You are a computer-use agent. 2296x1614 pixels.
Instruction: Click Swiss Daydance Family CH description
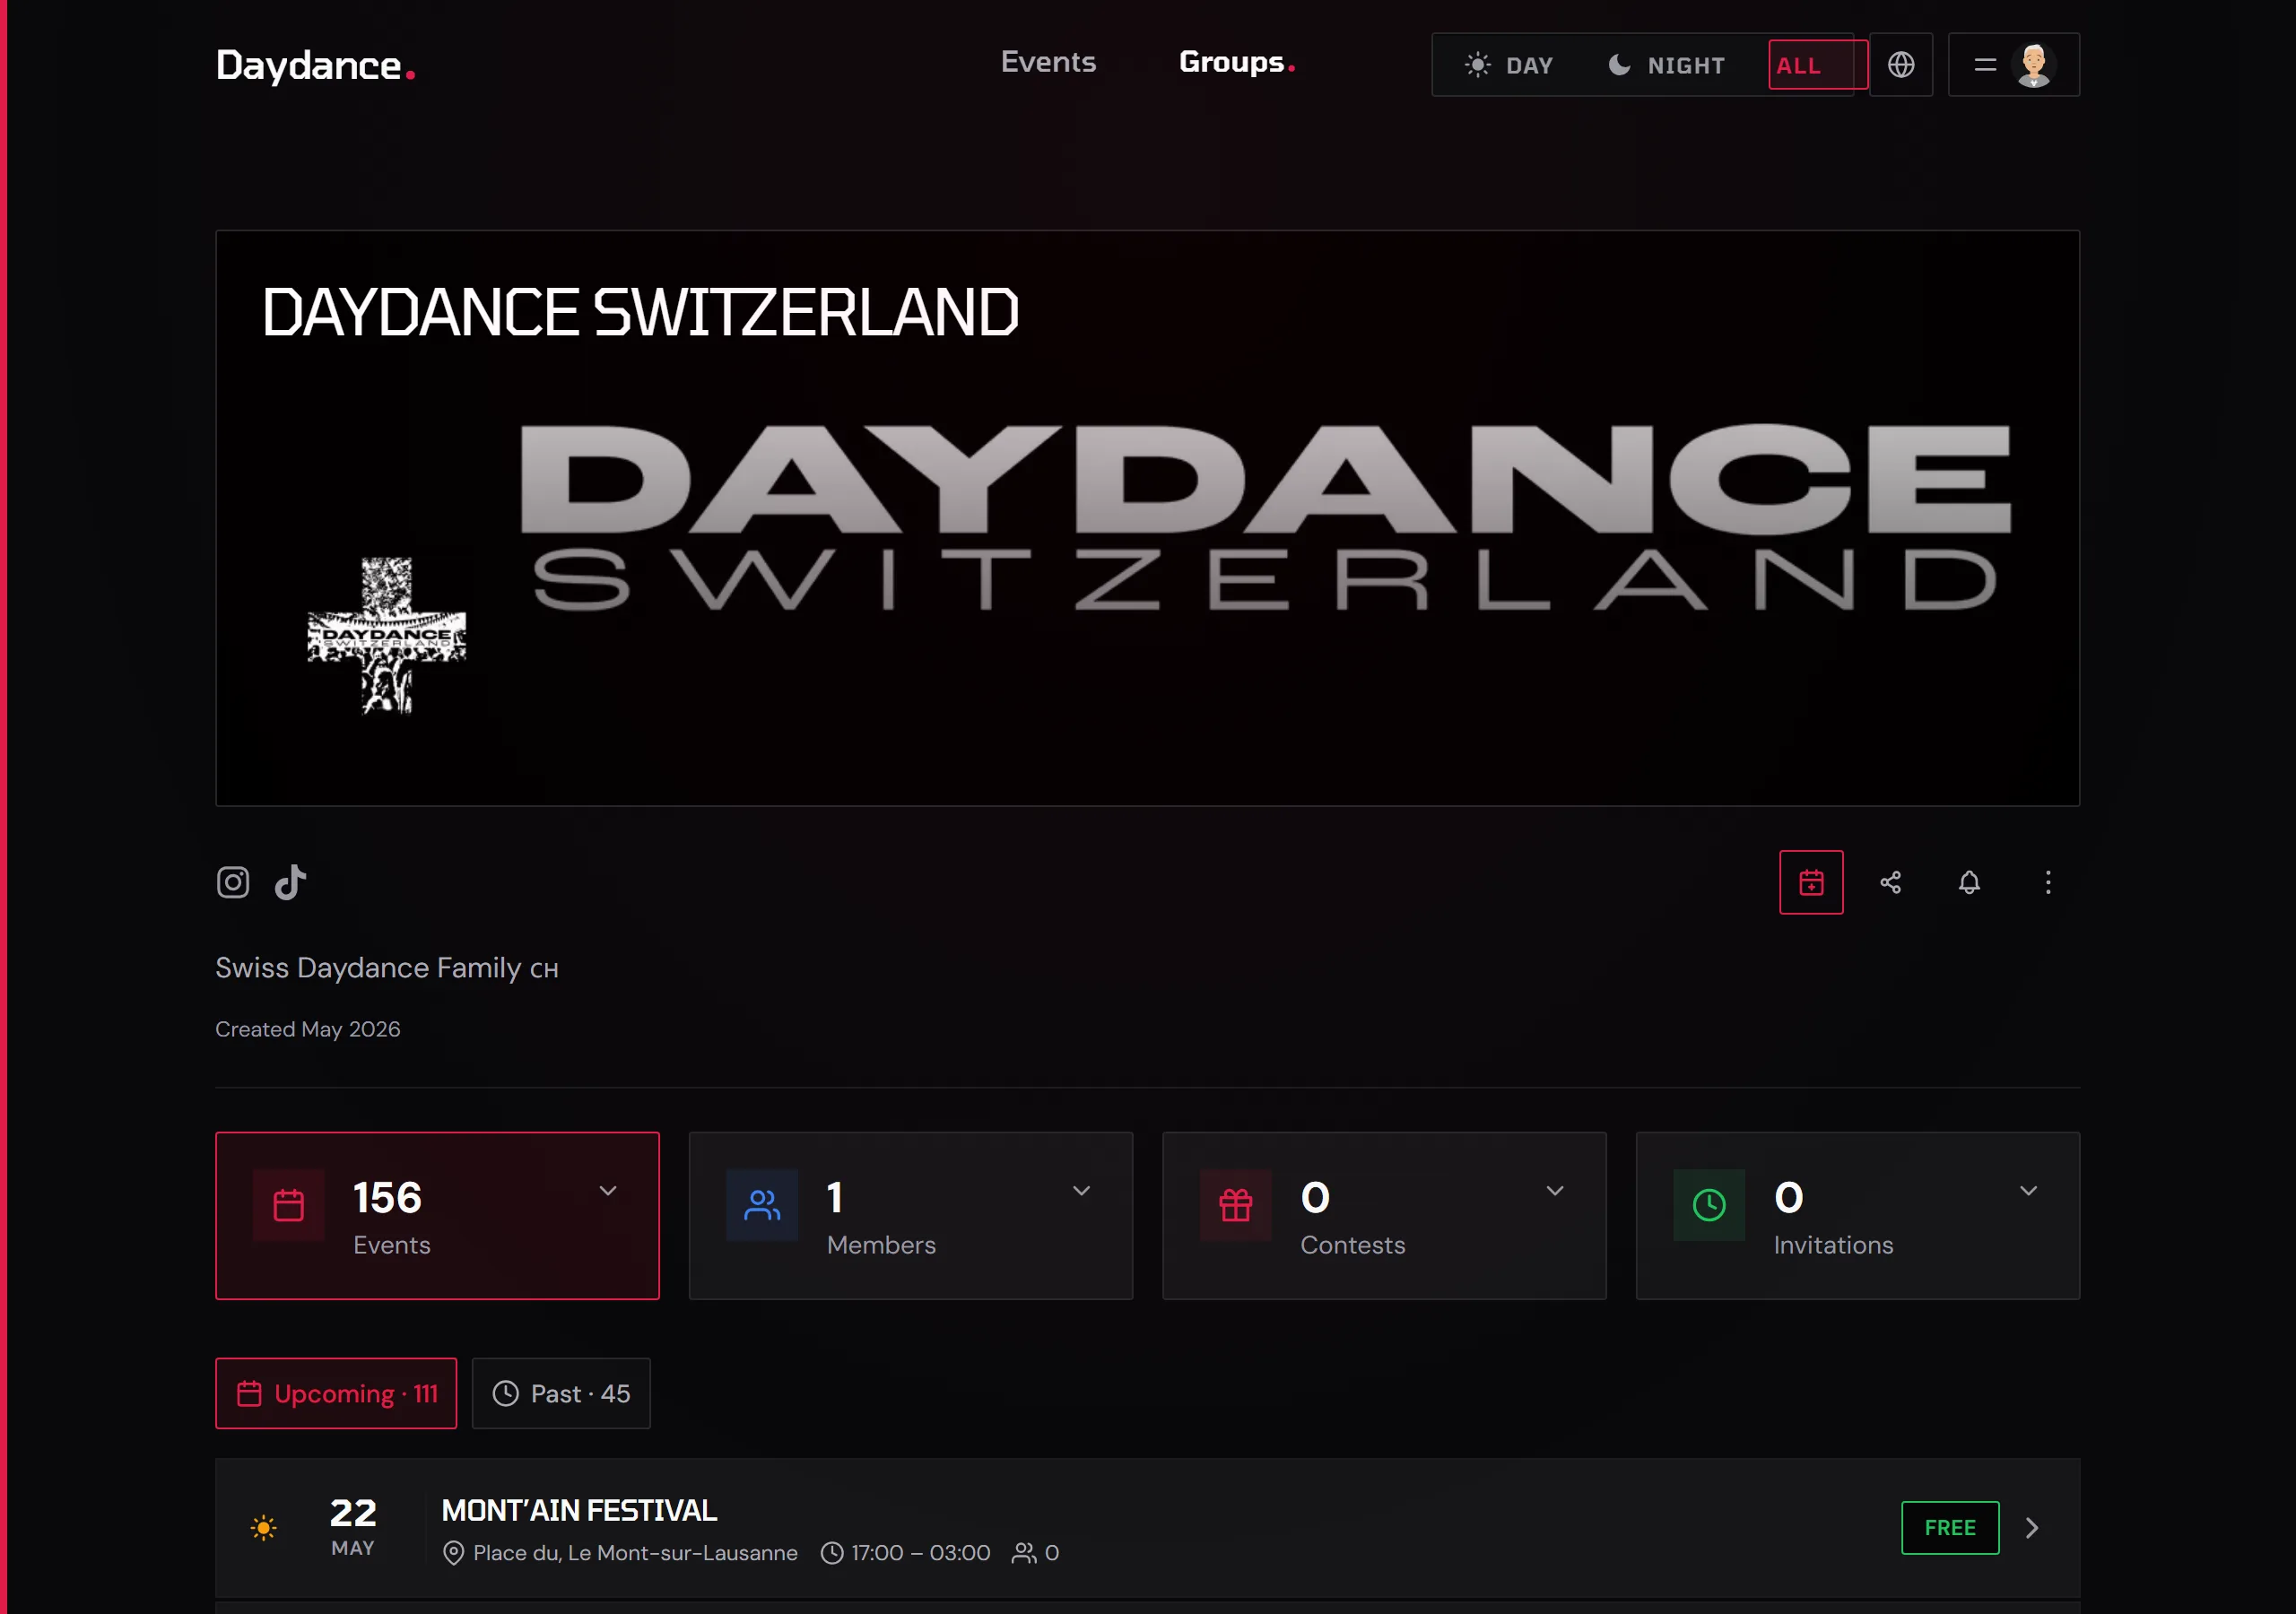point(387,968)
